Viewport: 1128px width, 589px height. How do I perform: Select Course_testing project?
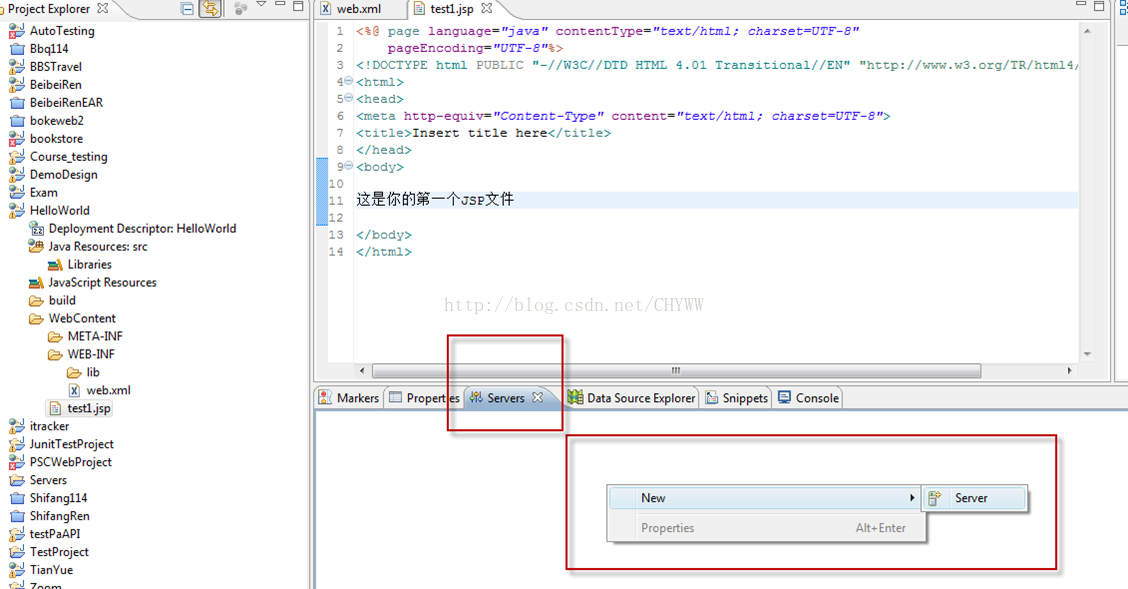[68, 157]
